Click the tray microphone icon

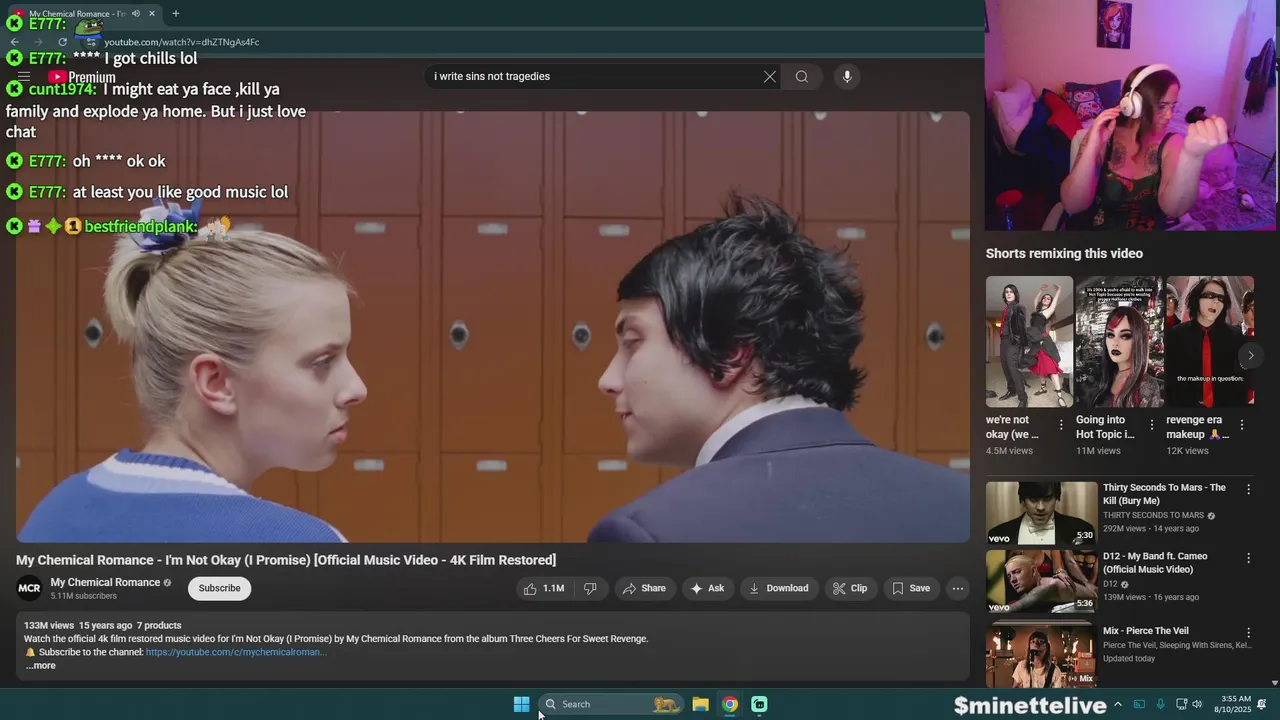(1160, 704)
